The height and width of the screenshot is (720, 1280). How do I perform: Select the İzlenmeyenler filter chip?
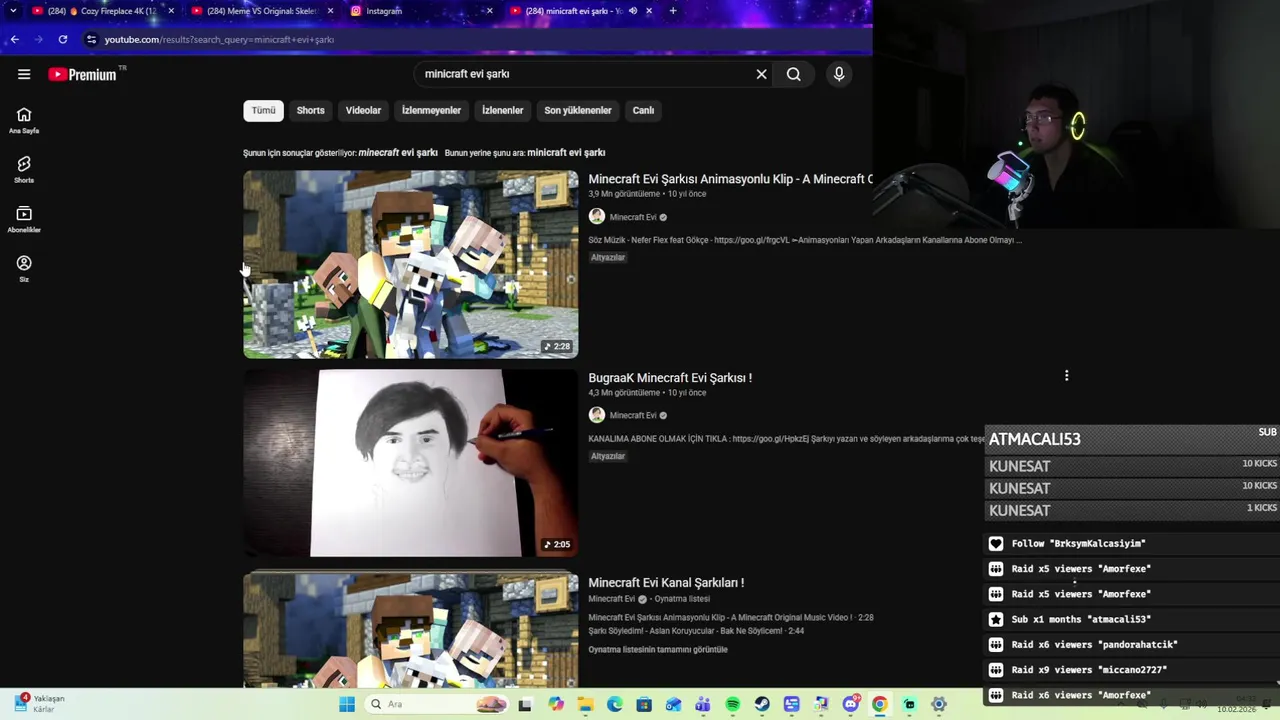click(x=431, y=110)
